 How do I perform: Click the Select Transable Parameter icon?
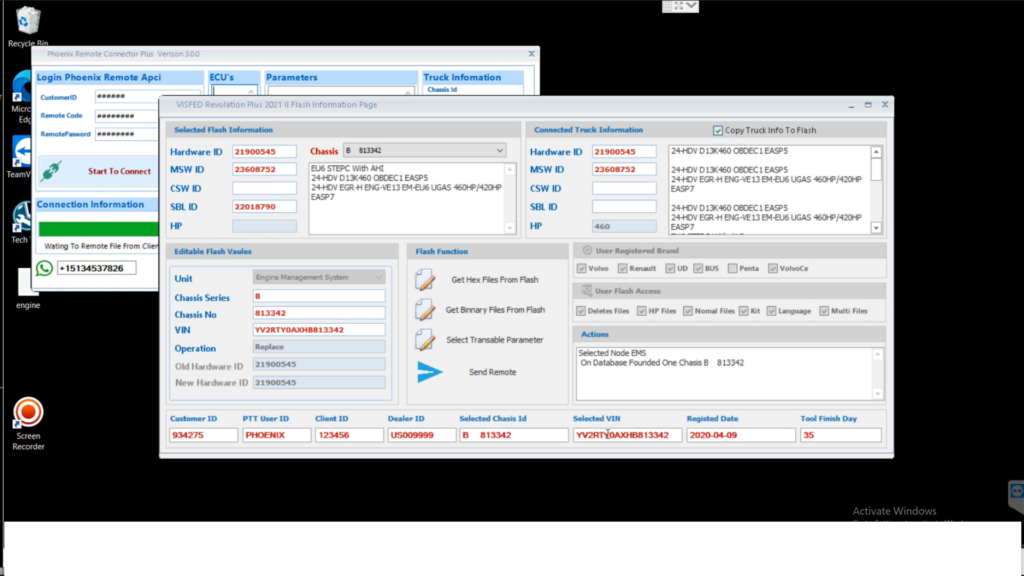(425, 340)
